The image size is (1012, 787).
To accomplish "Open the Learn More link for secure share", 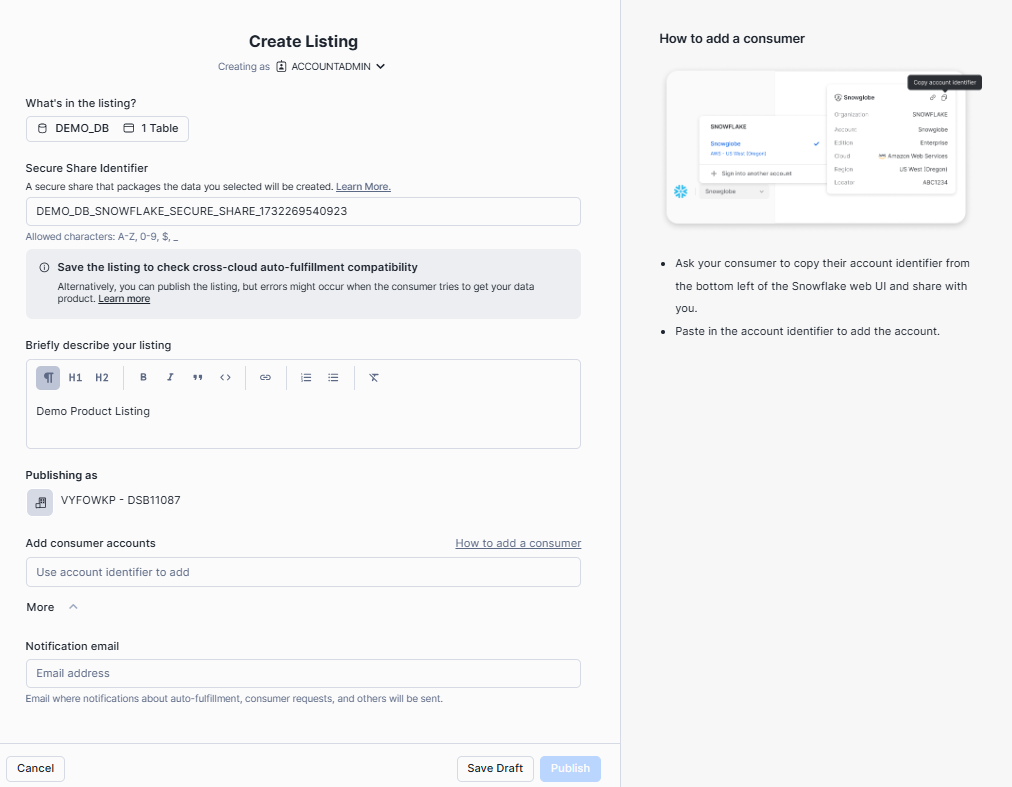I will point(363,187).
